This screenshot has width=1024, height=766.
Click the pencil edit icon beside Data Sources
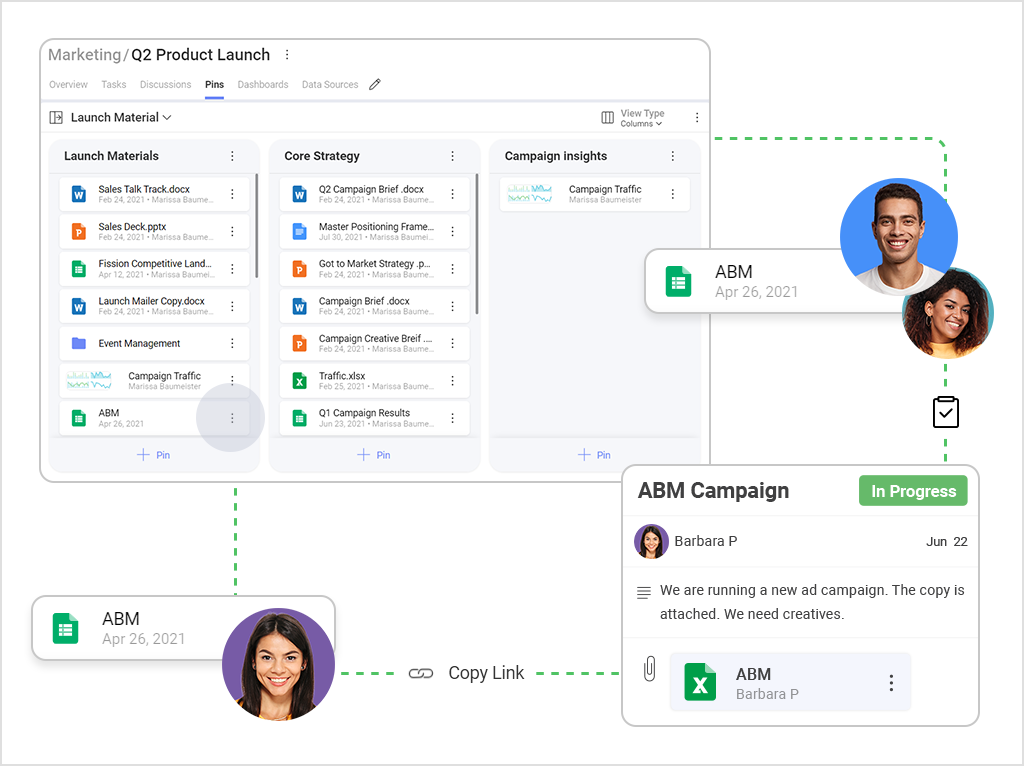point(374,84)
